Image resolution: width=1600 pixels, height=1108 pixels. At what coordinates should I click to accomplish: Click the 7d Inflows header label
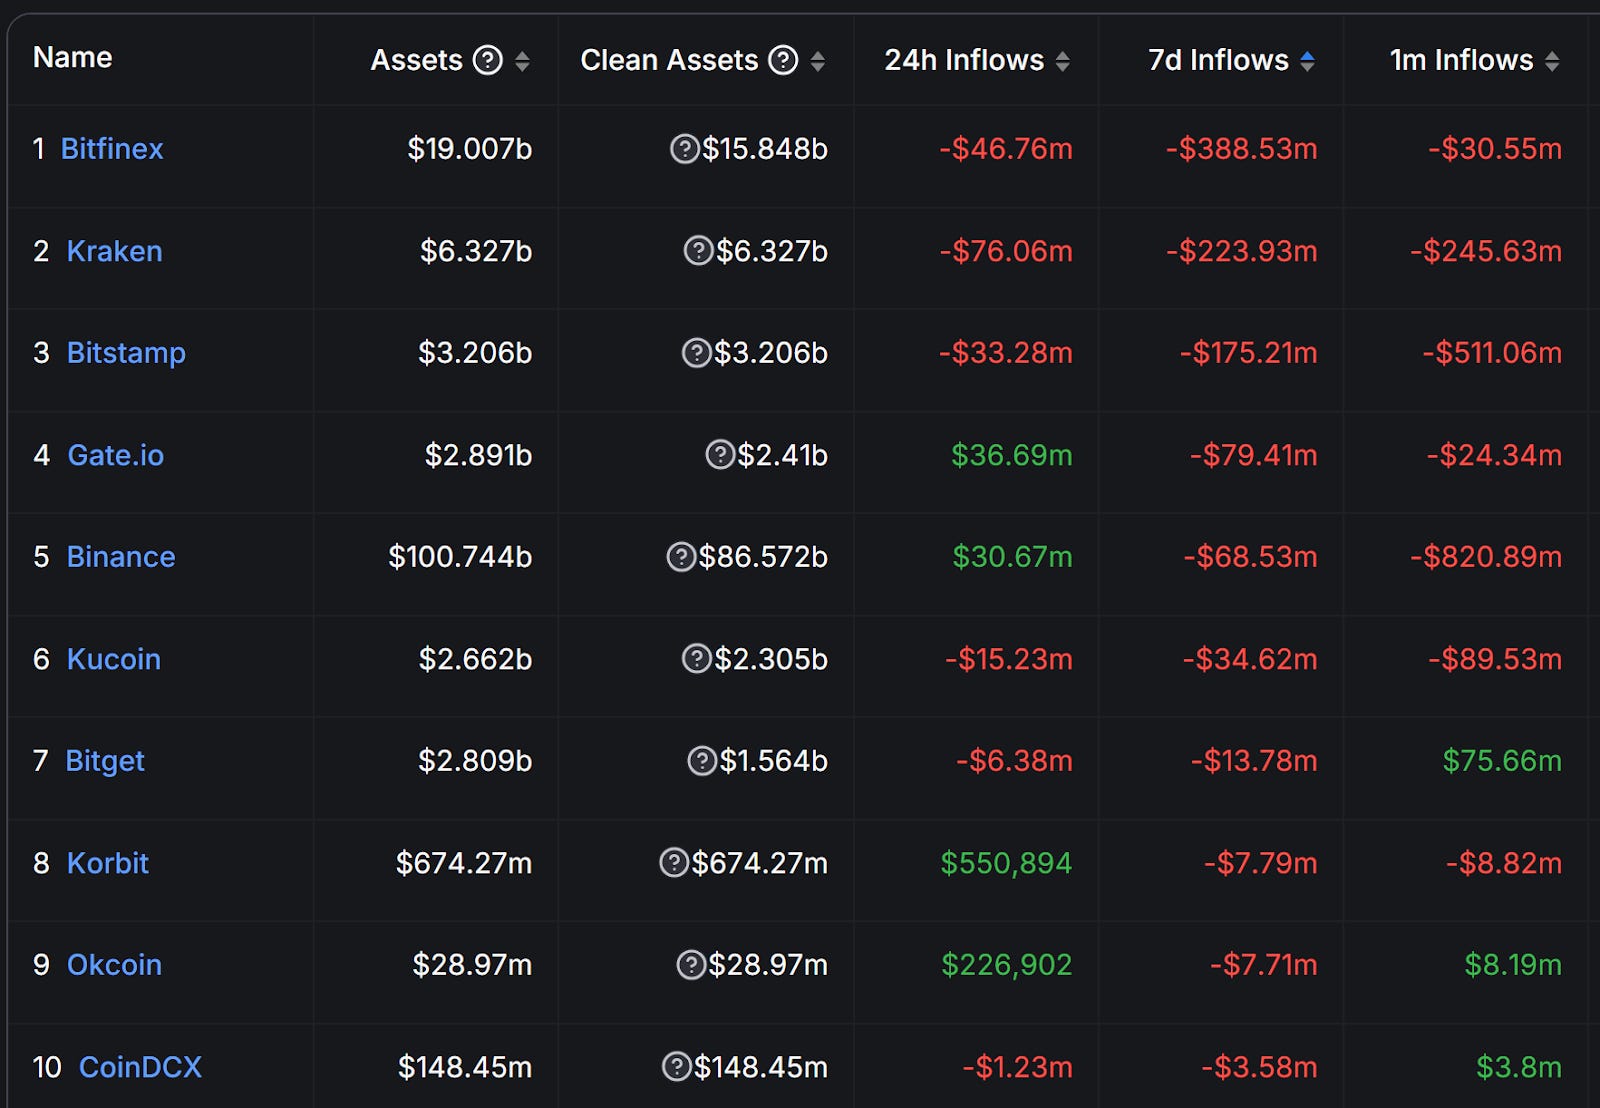click(1219, 60)
